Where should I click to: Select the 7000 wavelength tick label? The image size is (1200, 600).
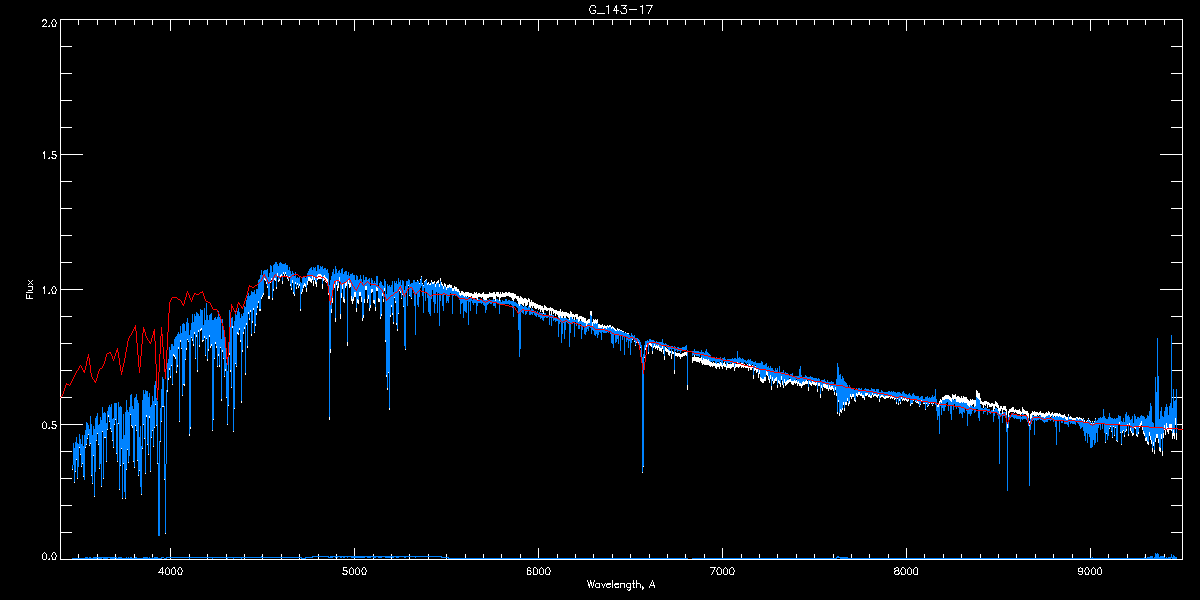722,571
